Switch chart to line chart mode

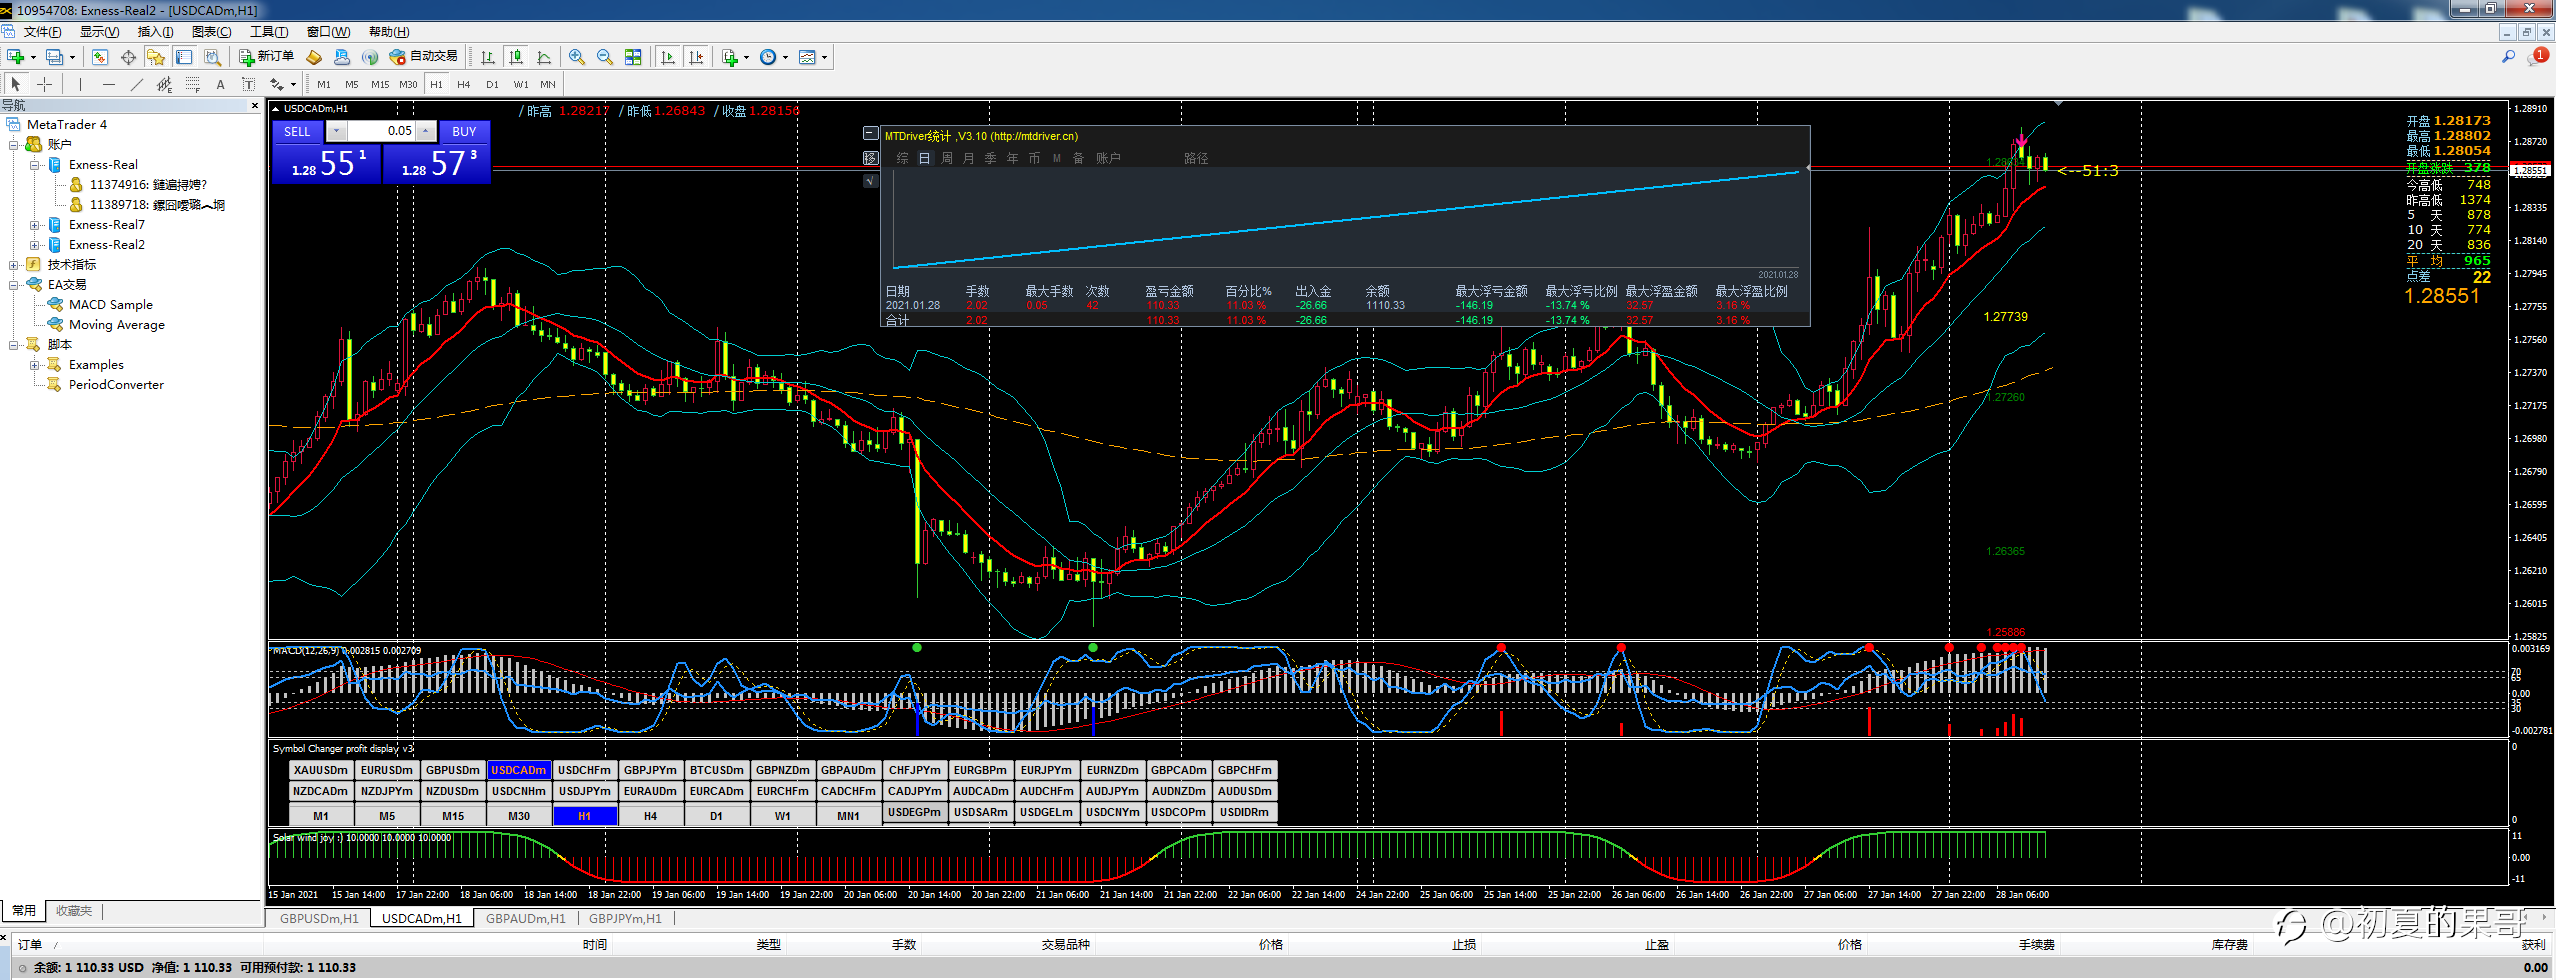(544, 57)
